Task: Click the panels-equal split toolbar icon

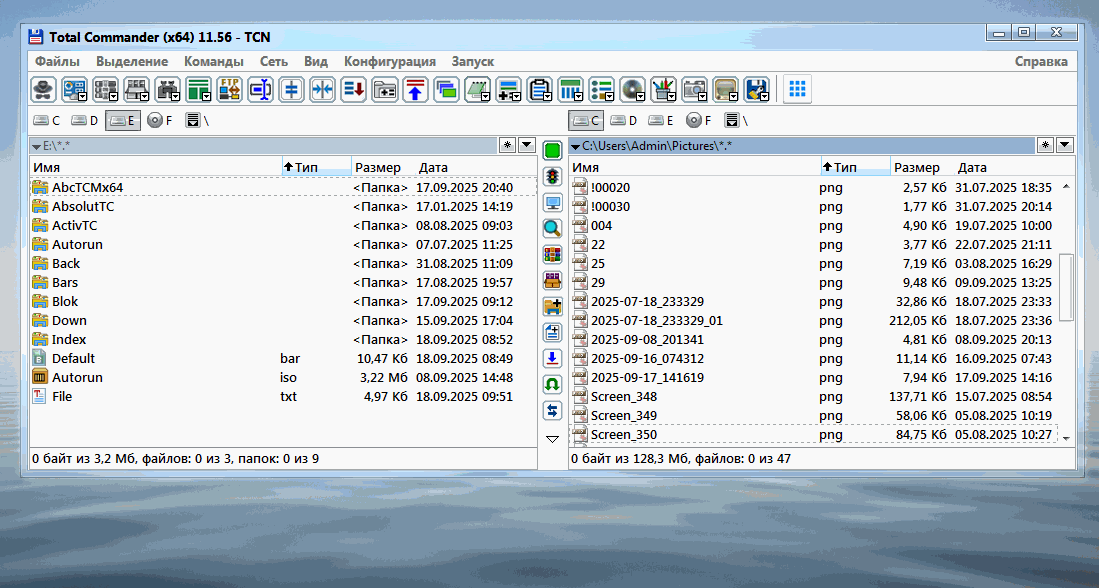Action: point(291,90)
